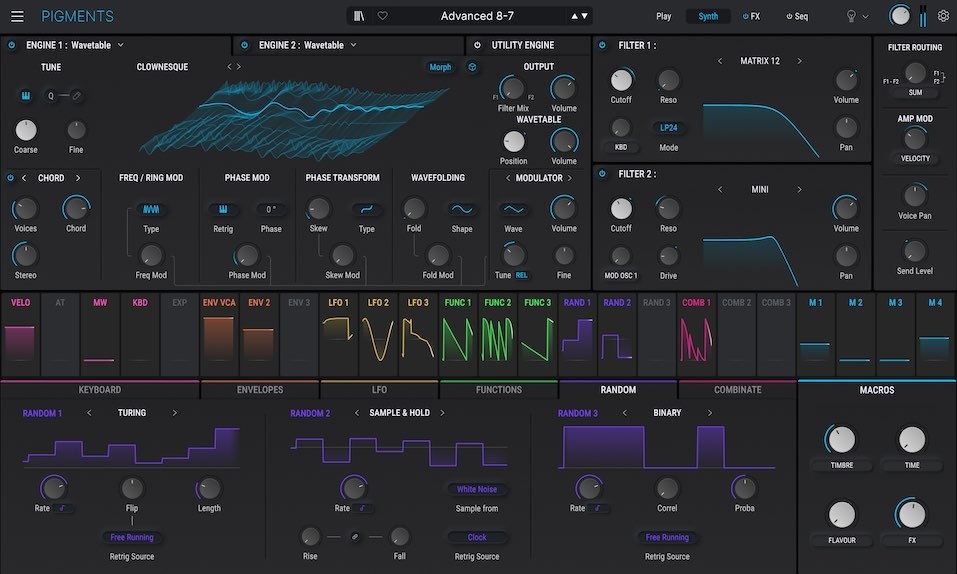The width and height of the screenshot is (957, 574).
Task: Click Random 3 rate sync note icon
Action: pyautogui.click(x=598, y=508)
